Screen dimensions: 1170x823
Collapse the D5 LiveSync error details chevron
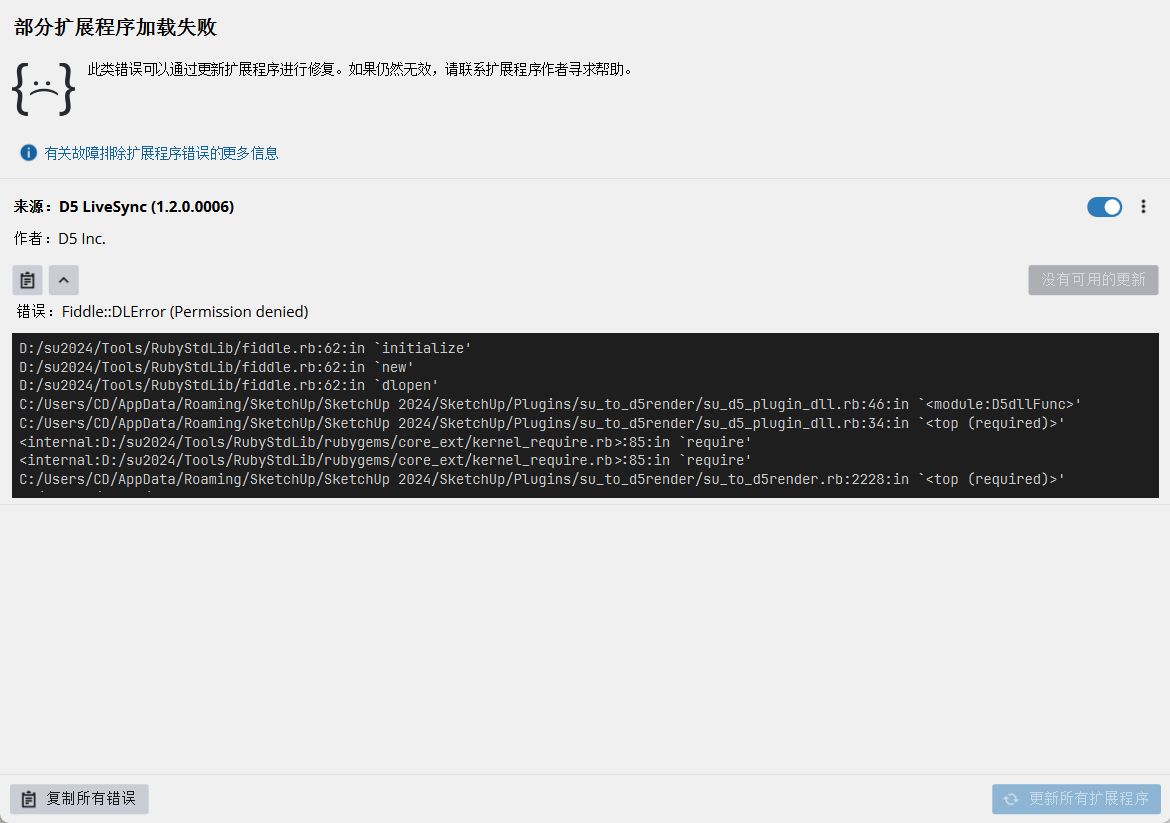[63, 280]
